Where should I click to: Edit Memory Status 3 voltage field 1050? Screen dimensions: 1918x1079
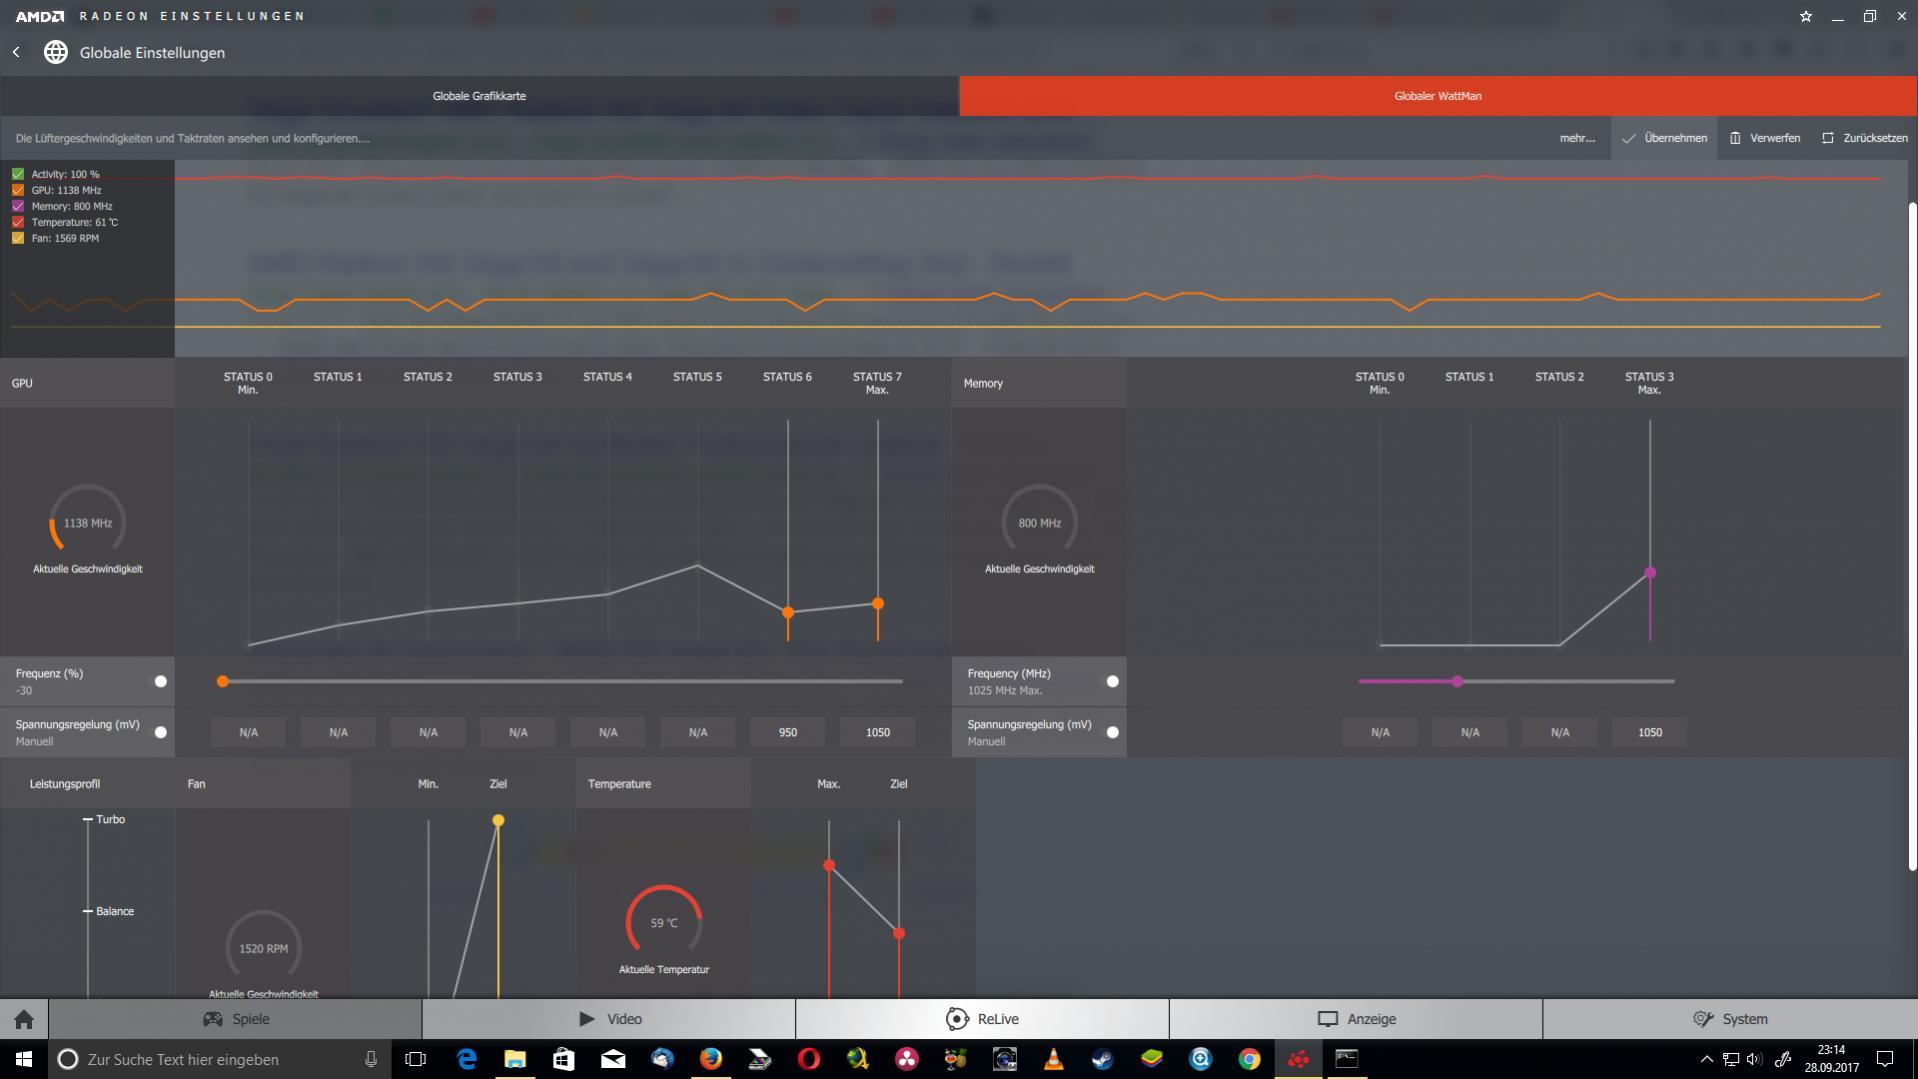[1650, 732]
